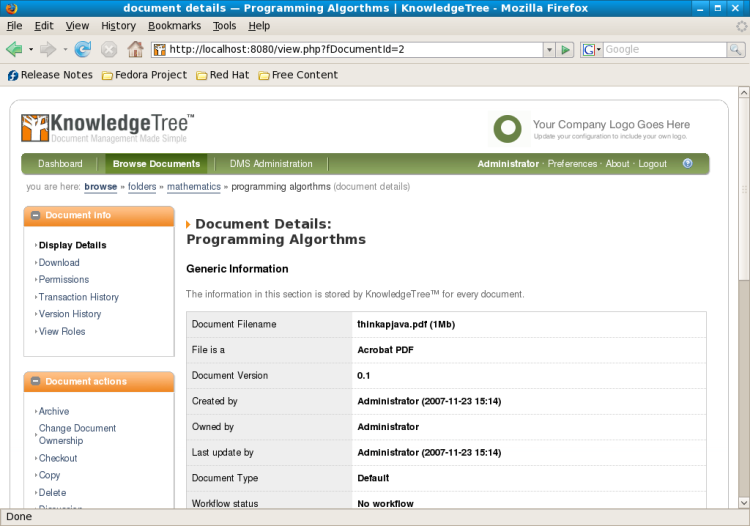Click the Done status bar text
Screen dimensions: 750x526
(19, 516)
